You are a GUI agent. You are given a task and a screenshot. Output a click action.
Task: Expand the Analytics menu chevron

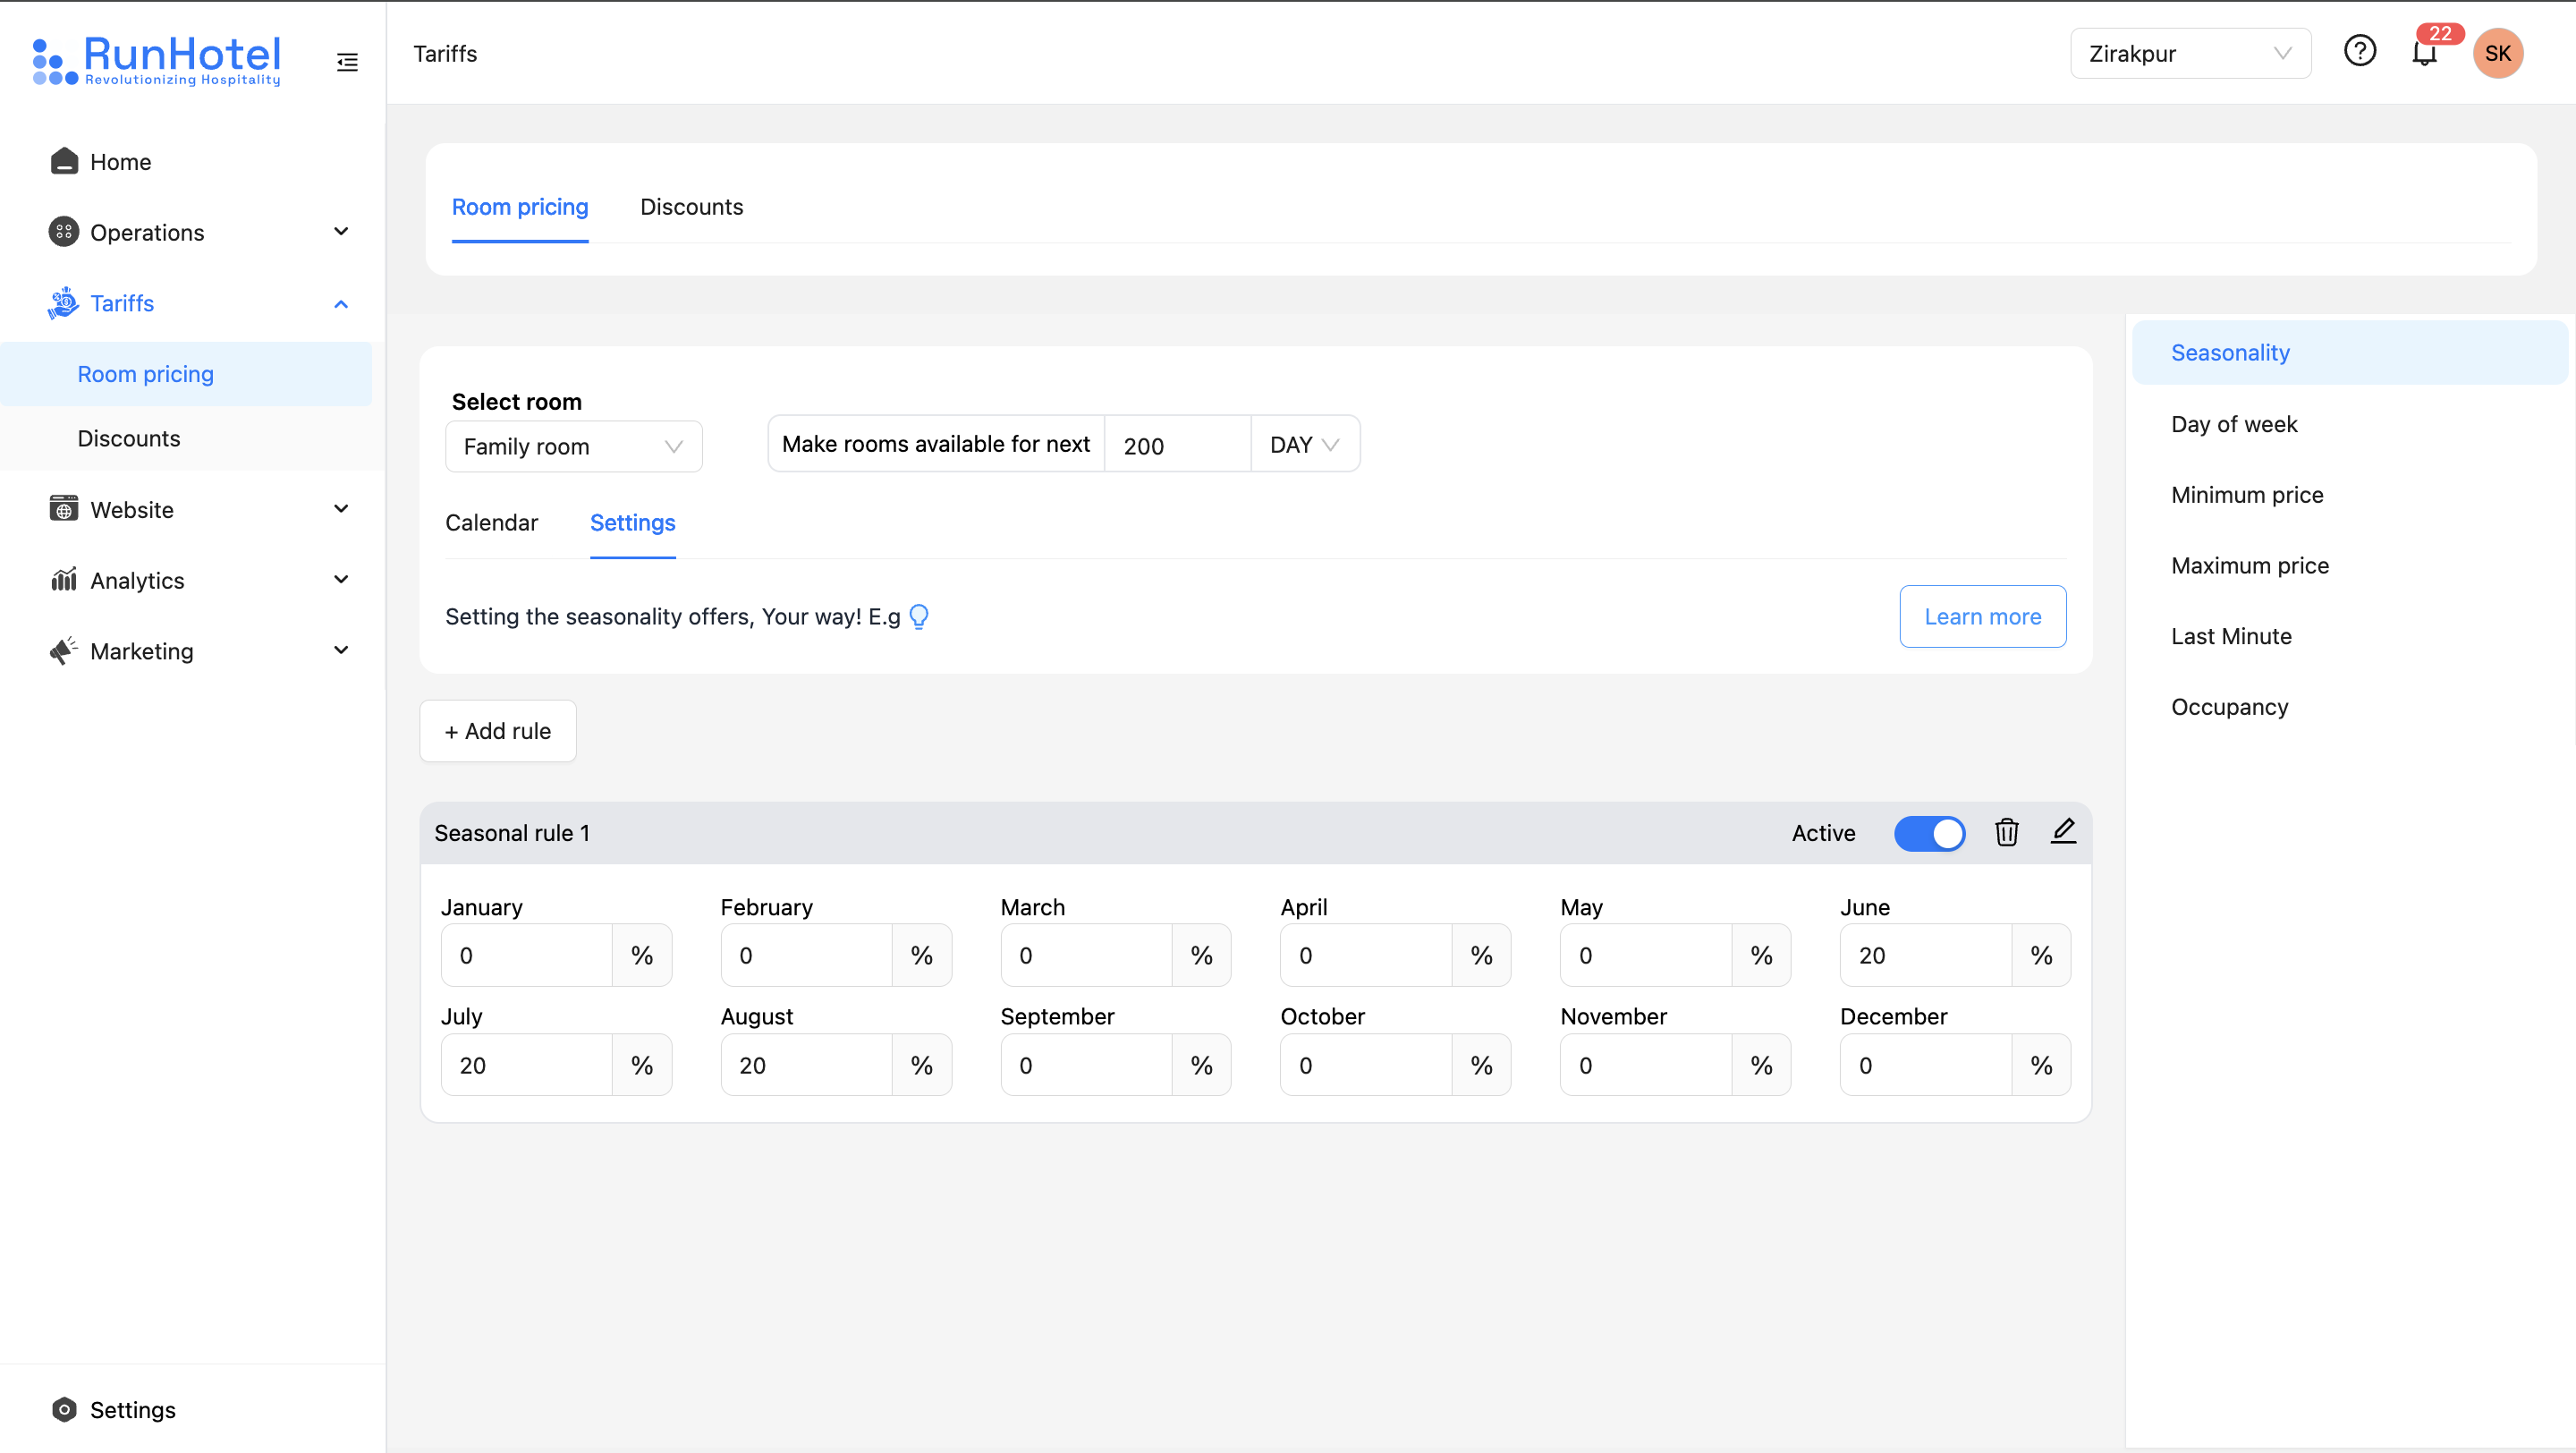coord(341,580)
